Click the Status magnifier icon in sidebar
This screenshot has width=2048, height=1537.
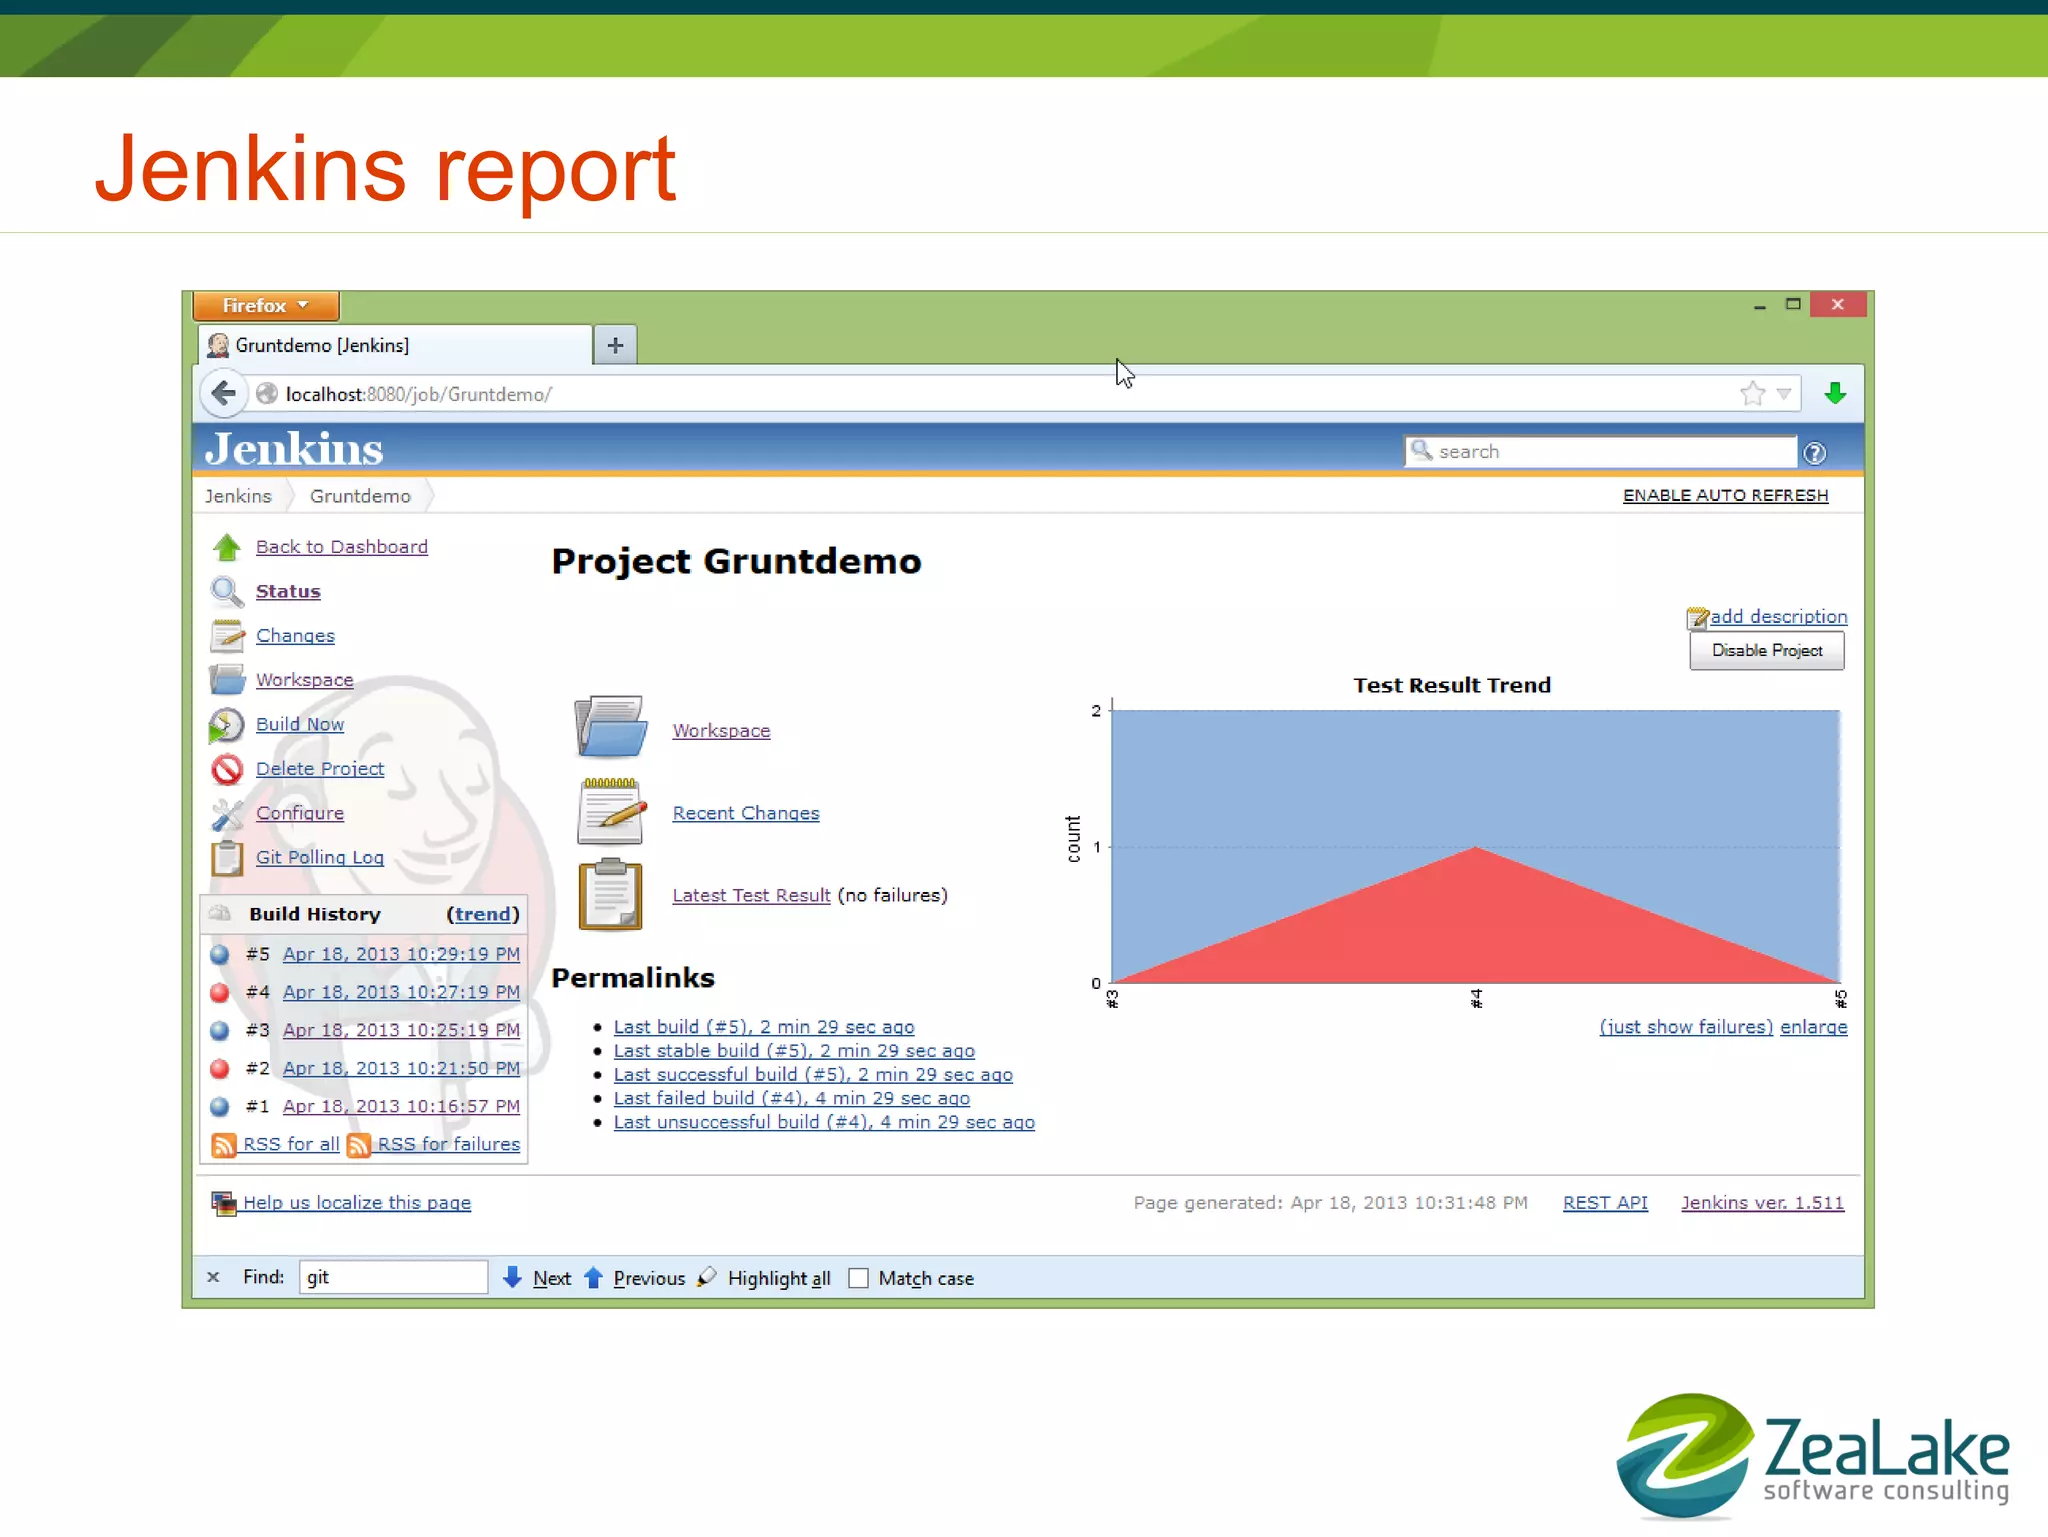click(x=227, y=591)
